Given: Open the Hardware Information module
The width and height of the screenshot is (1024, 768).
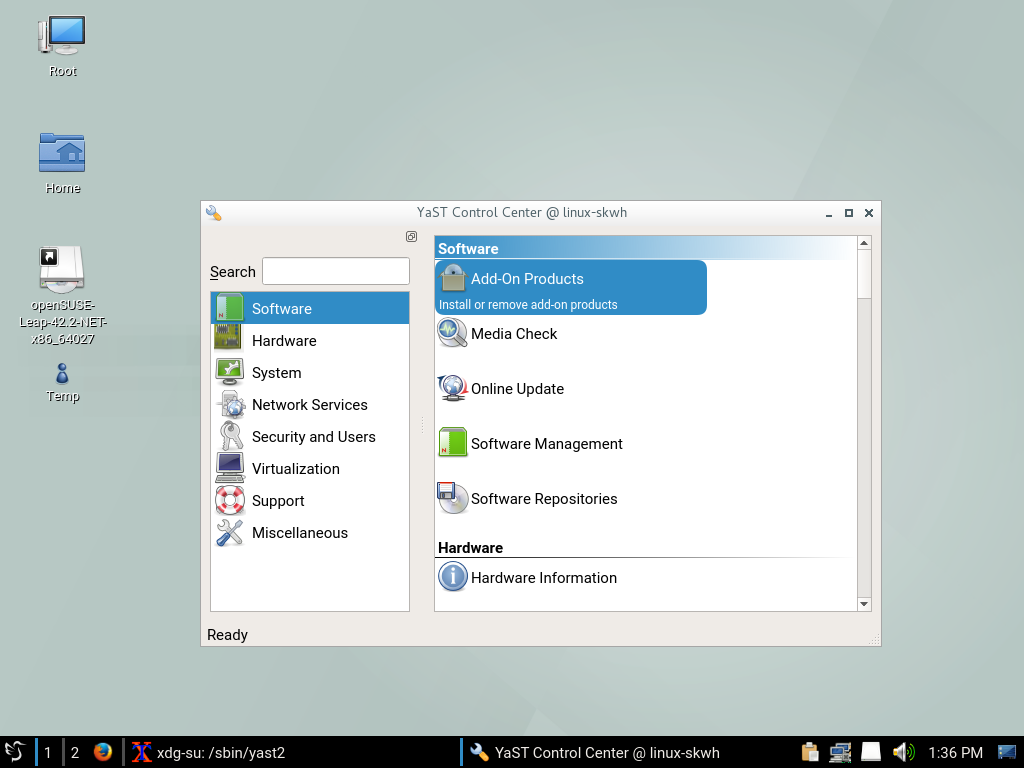Looking at the screenshot, I should pos(543,578).
